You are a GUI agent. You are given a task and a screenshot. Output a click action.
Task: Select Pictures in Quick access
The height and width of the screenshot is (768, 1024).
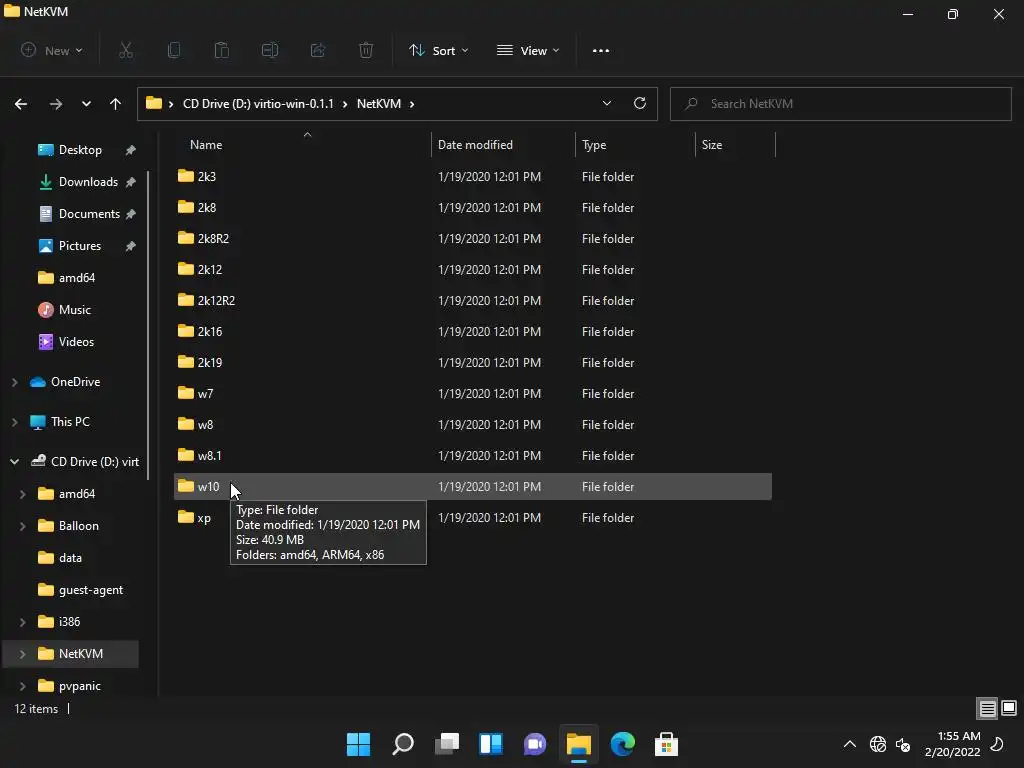(x=80, y=246)
